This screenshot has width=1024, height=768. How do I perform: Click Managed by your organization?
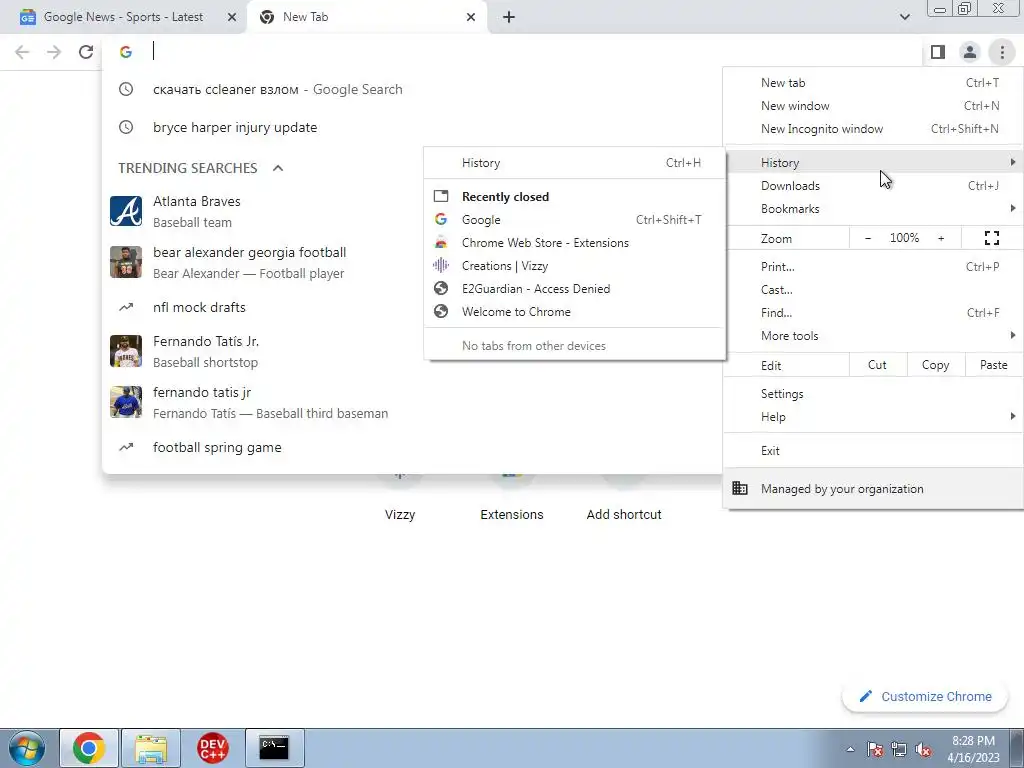pos(873,488)
